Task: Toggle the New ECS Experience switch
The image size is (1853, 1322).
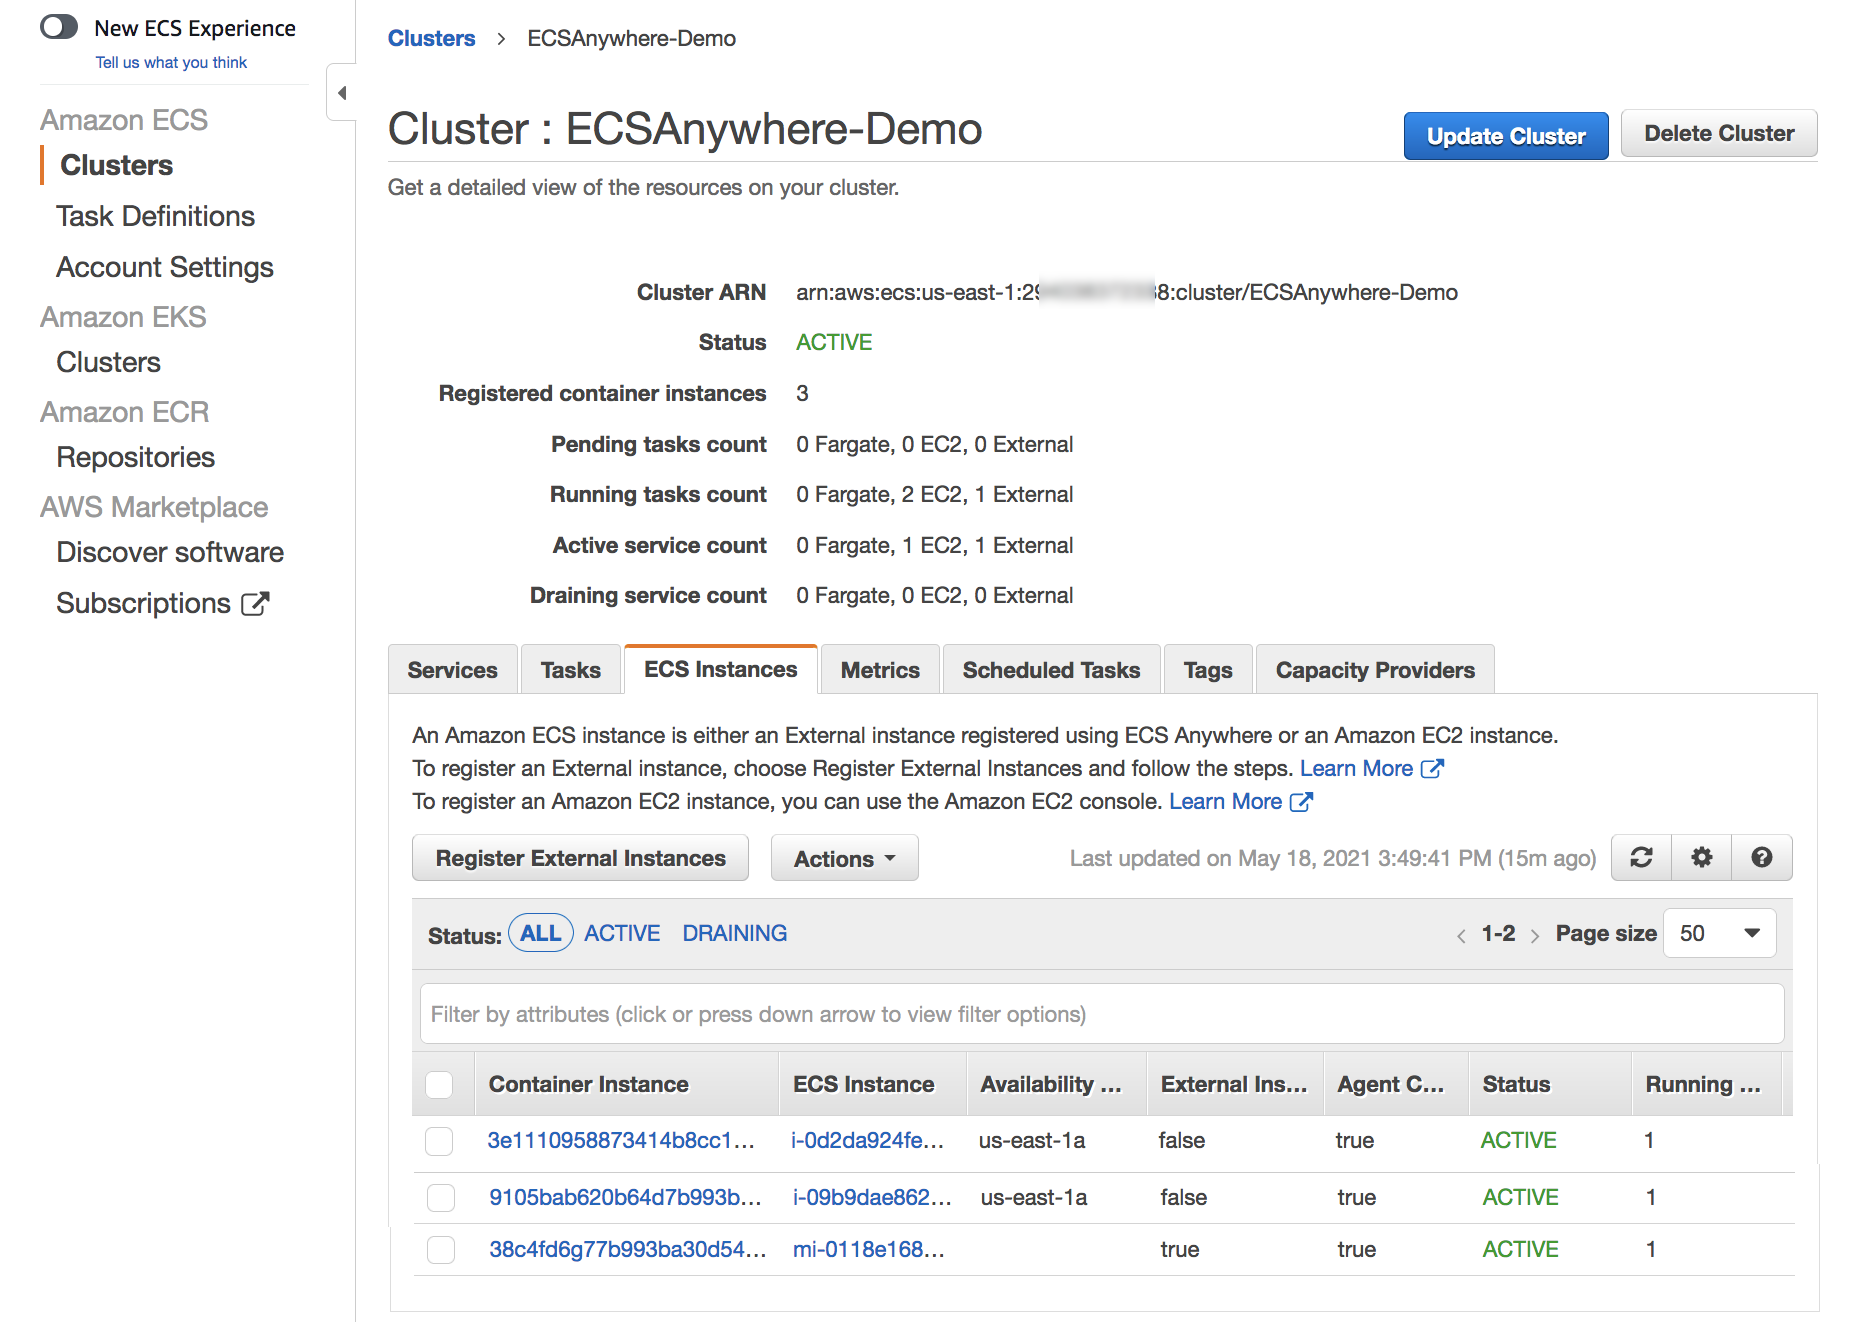Action: [x=59, y=27]
